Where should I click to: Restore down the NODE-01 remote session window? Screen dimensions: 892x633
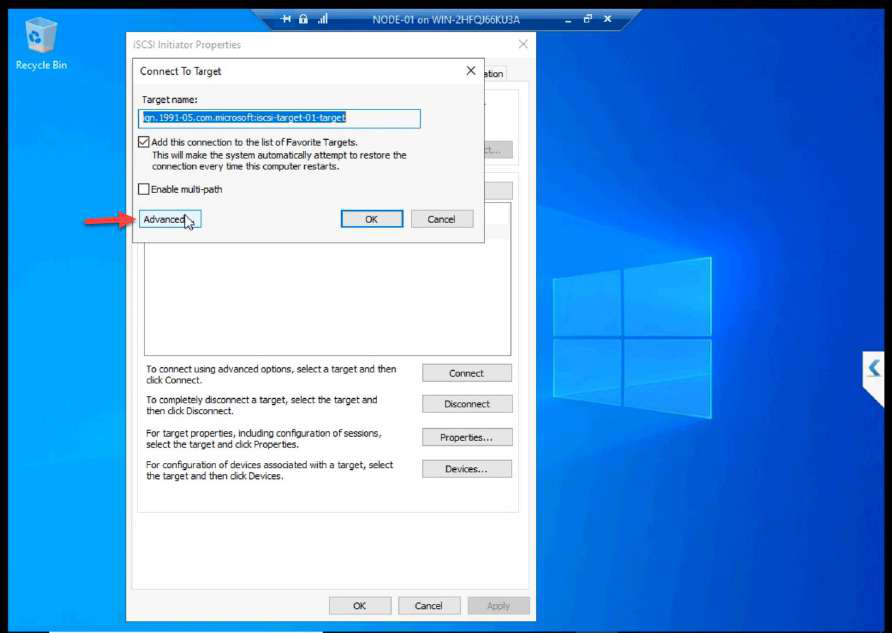click(x=588, y=19)
